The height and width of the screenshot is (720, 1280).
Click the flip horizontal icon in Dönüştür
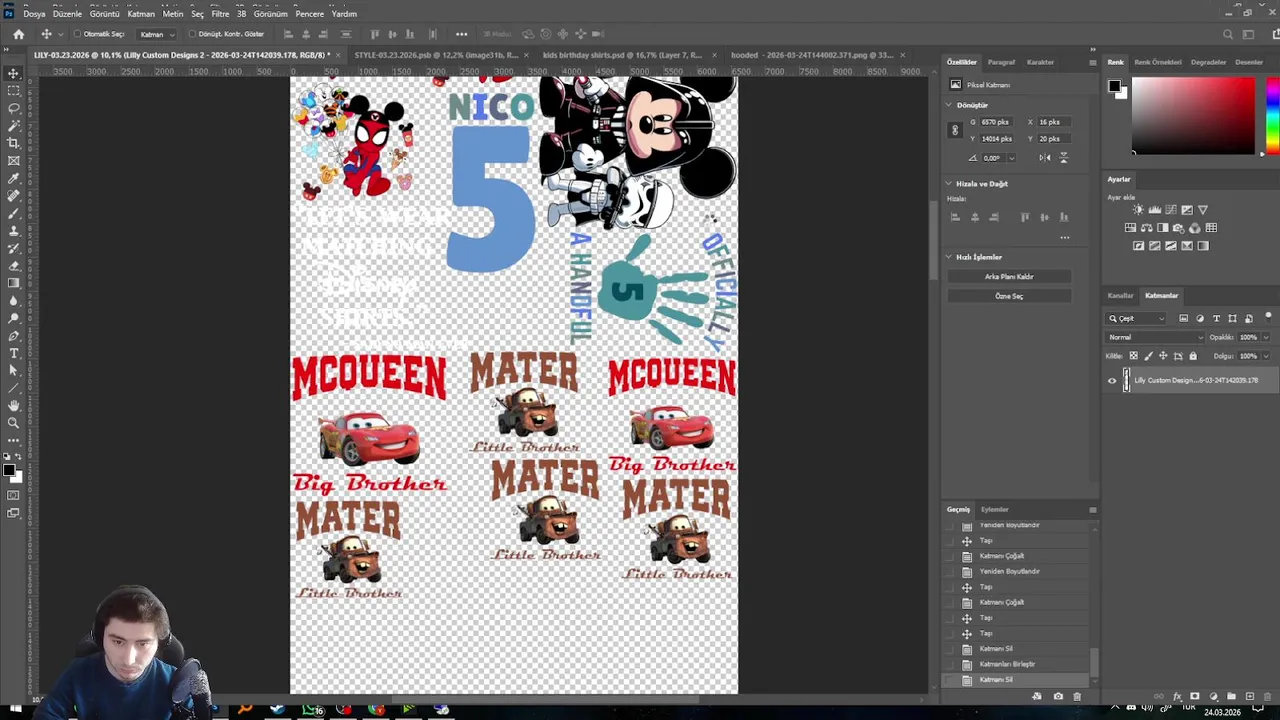point(1045,158)
